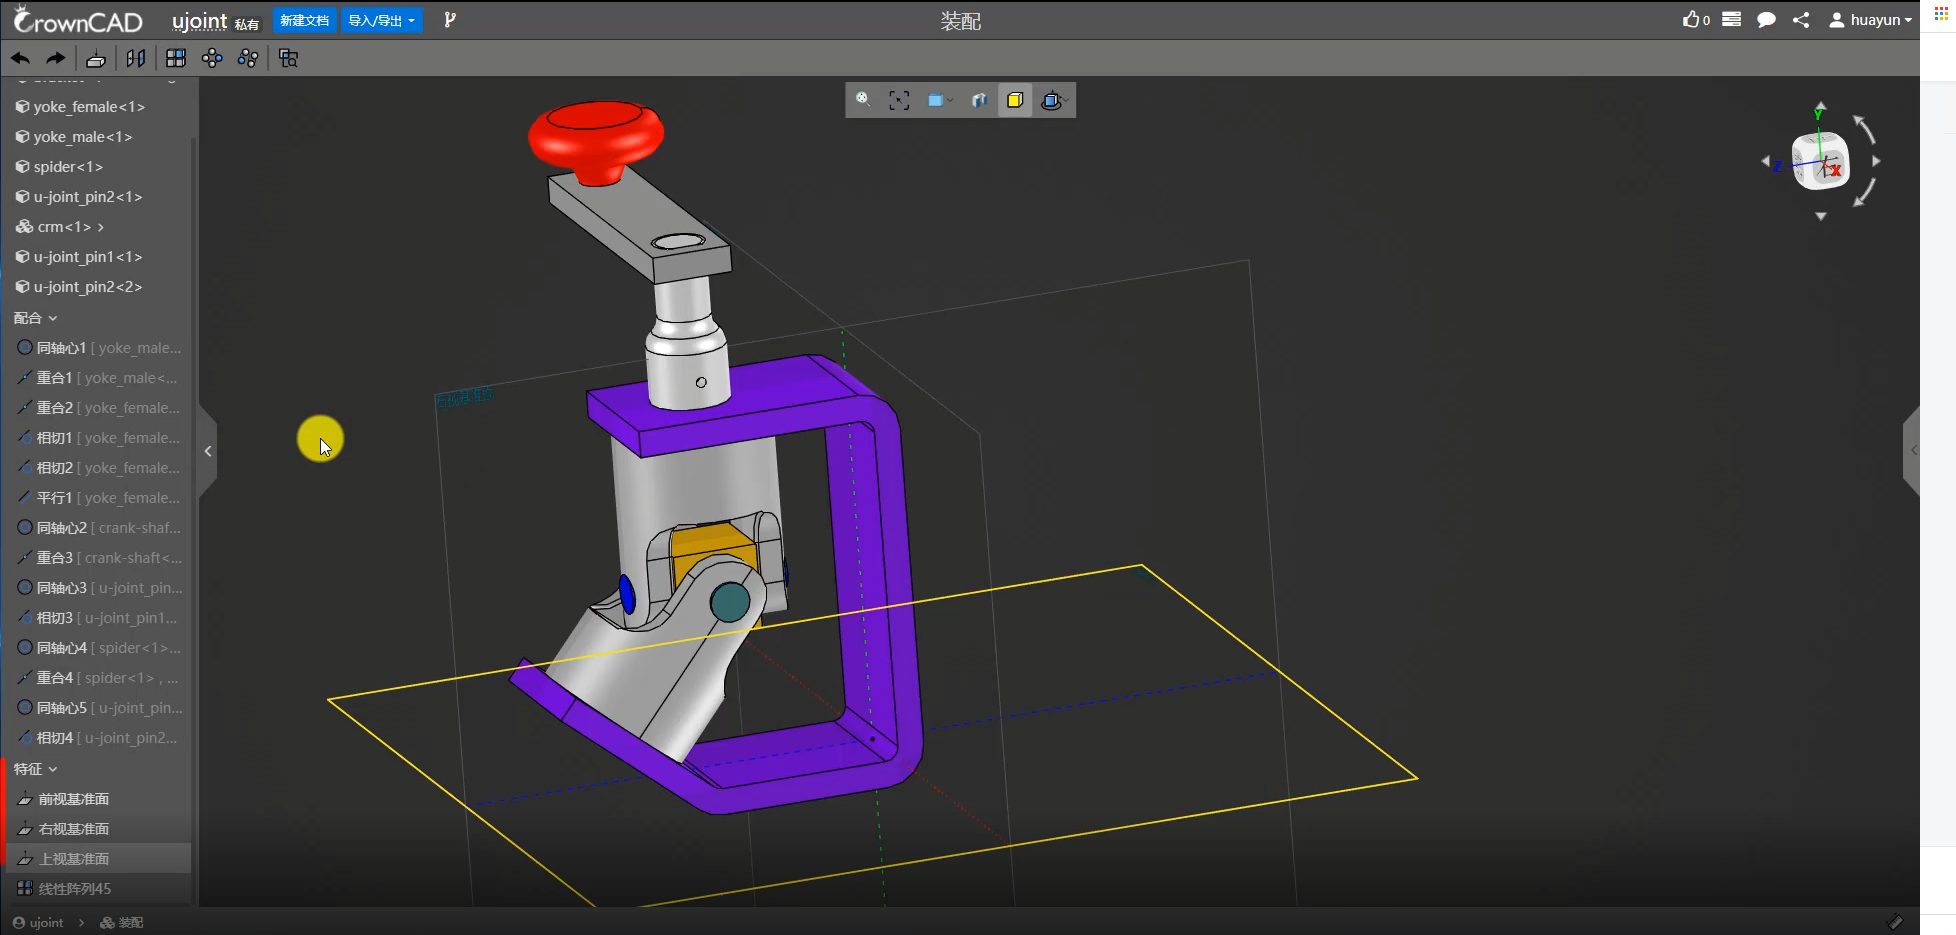The image size is (1956, 935).
Task: Select mate 相切2
Action: pos(99,468)
